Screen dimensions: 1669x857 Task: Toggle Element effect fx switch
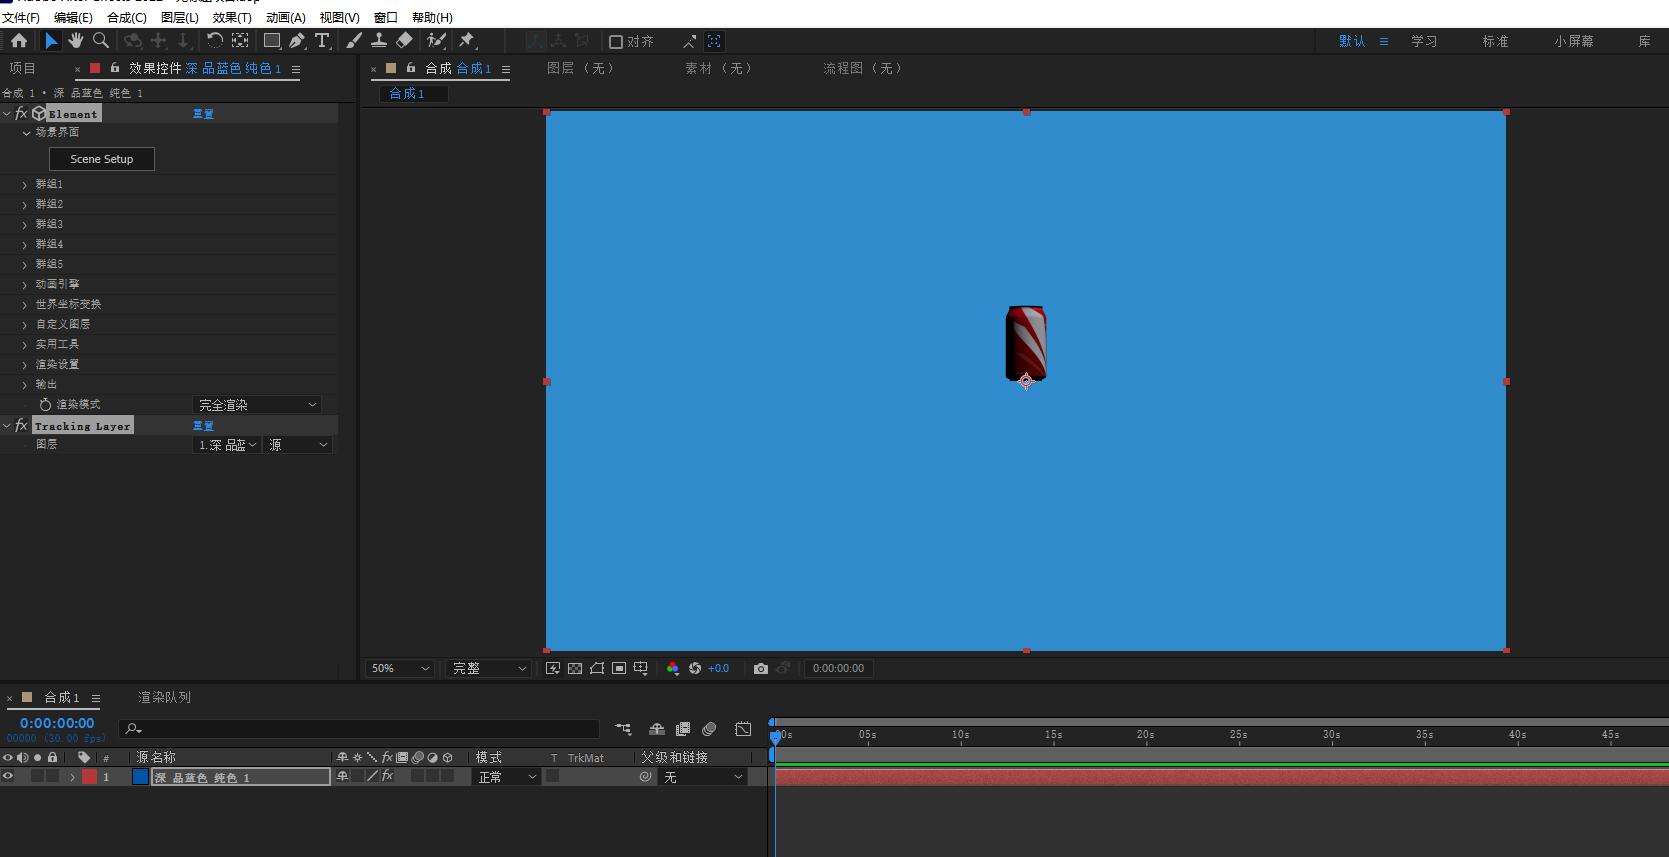point(21,113)
